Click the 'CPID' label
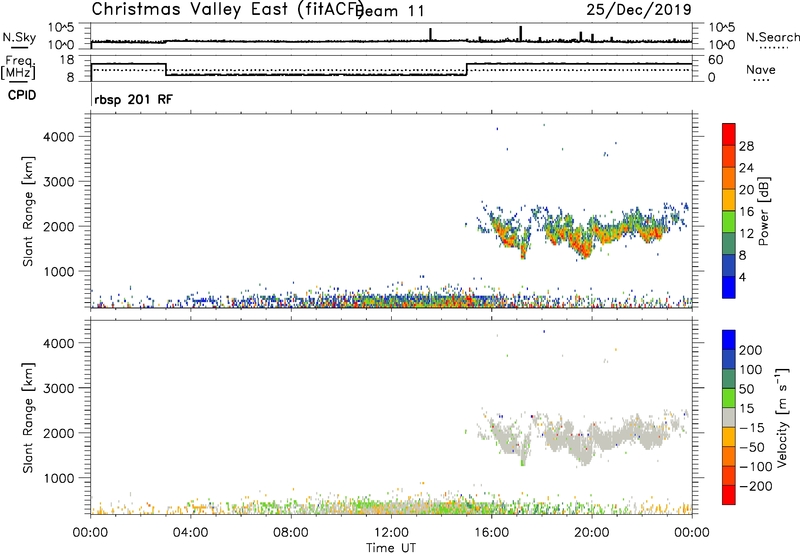Image resolution: width=800 pixels, height=554 pixels. point(22,95)
